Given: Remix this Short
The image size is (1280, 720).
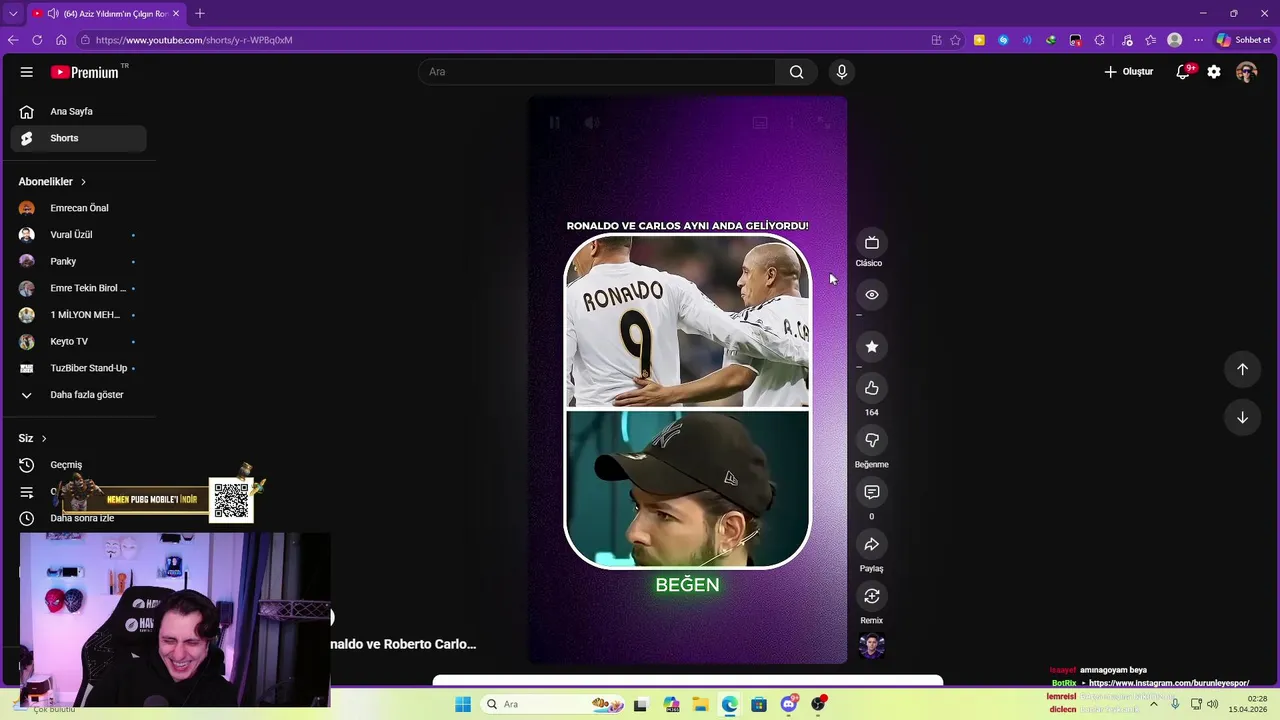Looking at the screenshot, I should point(872,596).
